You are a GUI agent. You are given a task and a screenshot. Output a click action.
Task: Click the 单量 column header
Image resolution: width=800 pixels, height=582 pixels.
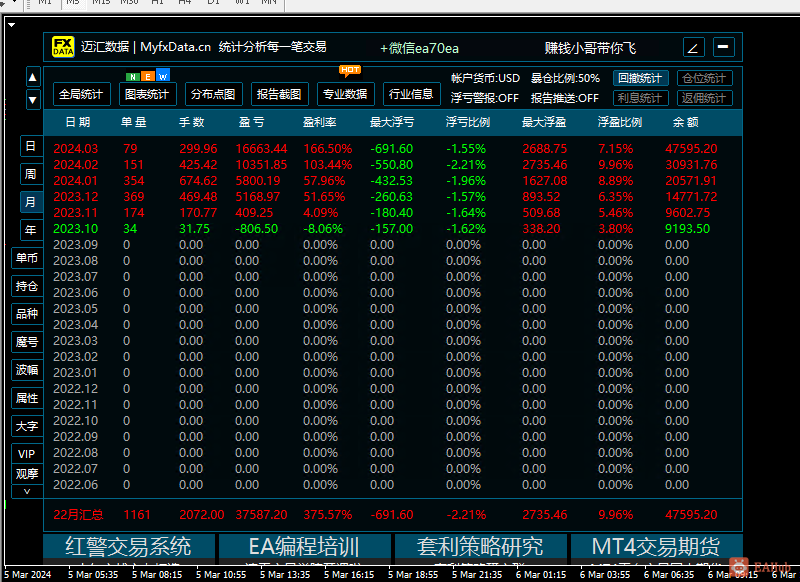[x=134, y=122]
